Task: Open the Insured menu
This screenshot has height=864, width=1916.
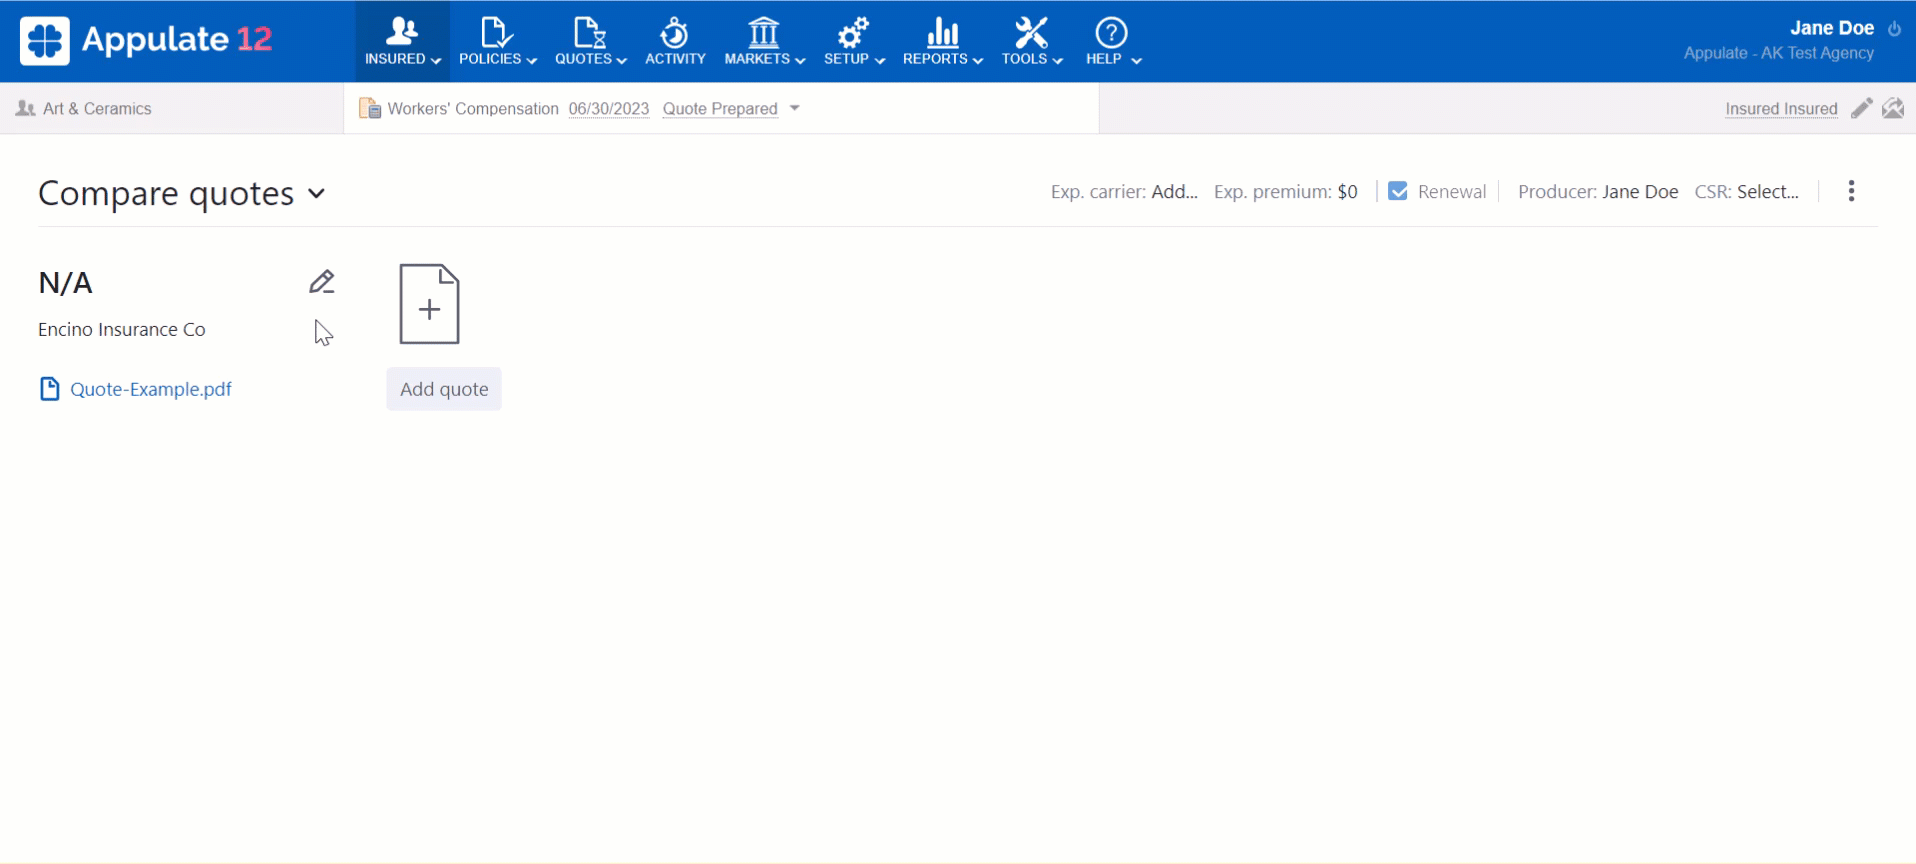Action: (402, 41)
